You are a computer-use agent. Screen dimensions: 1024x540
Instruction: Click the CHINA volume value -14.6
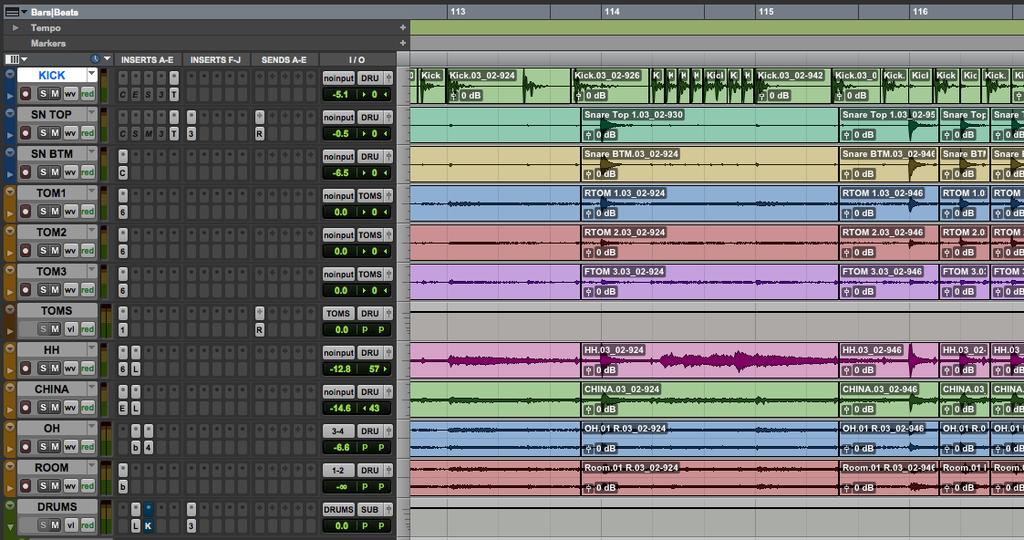340,408
